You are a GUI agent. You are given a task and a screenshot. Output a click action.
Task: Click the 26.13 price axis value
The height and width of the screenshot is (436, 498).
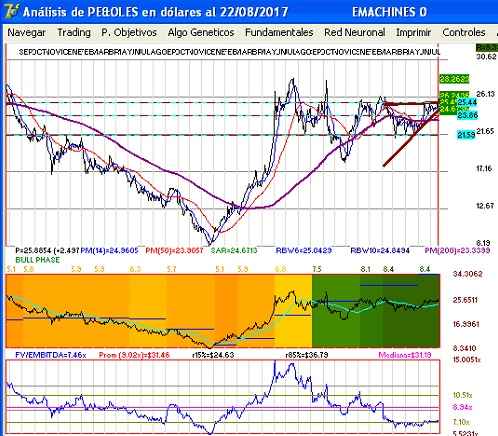486,94
